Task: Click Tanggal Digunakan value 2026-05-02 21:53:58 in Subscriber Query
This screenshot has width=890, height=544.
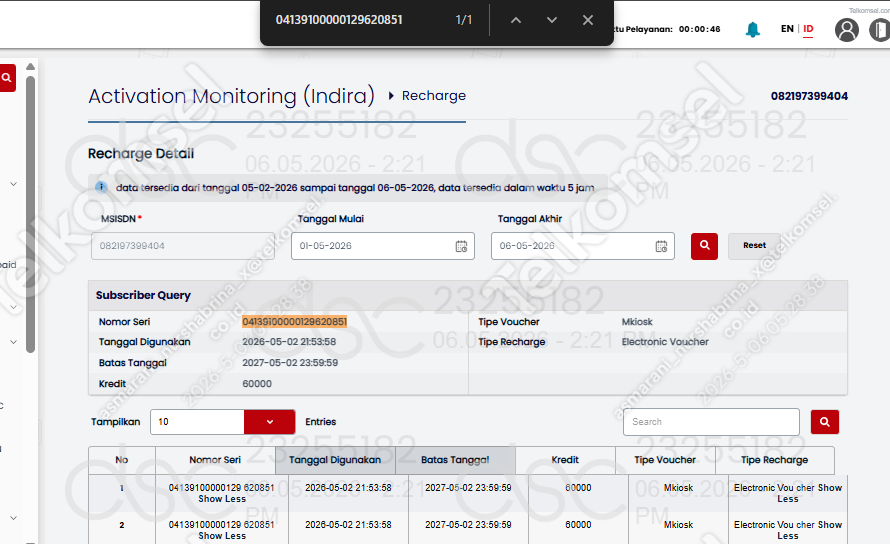Action: point(289,342)
